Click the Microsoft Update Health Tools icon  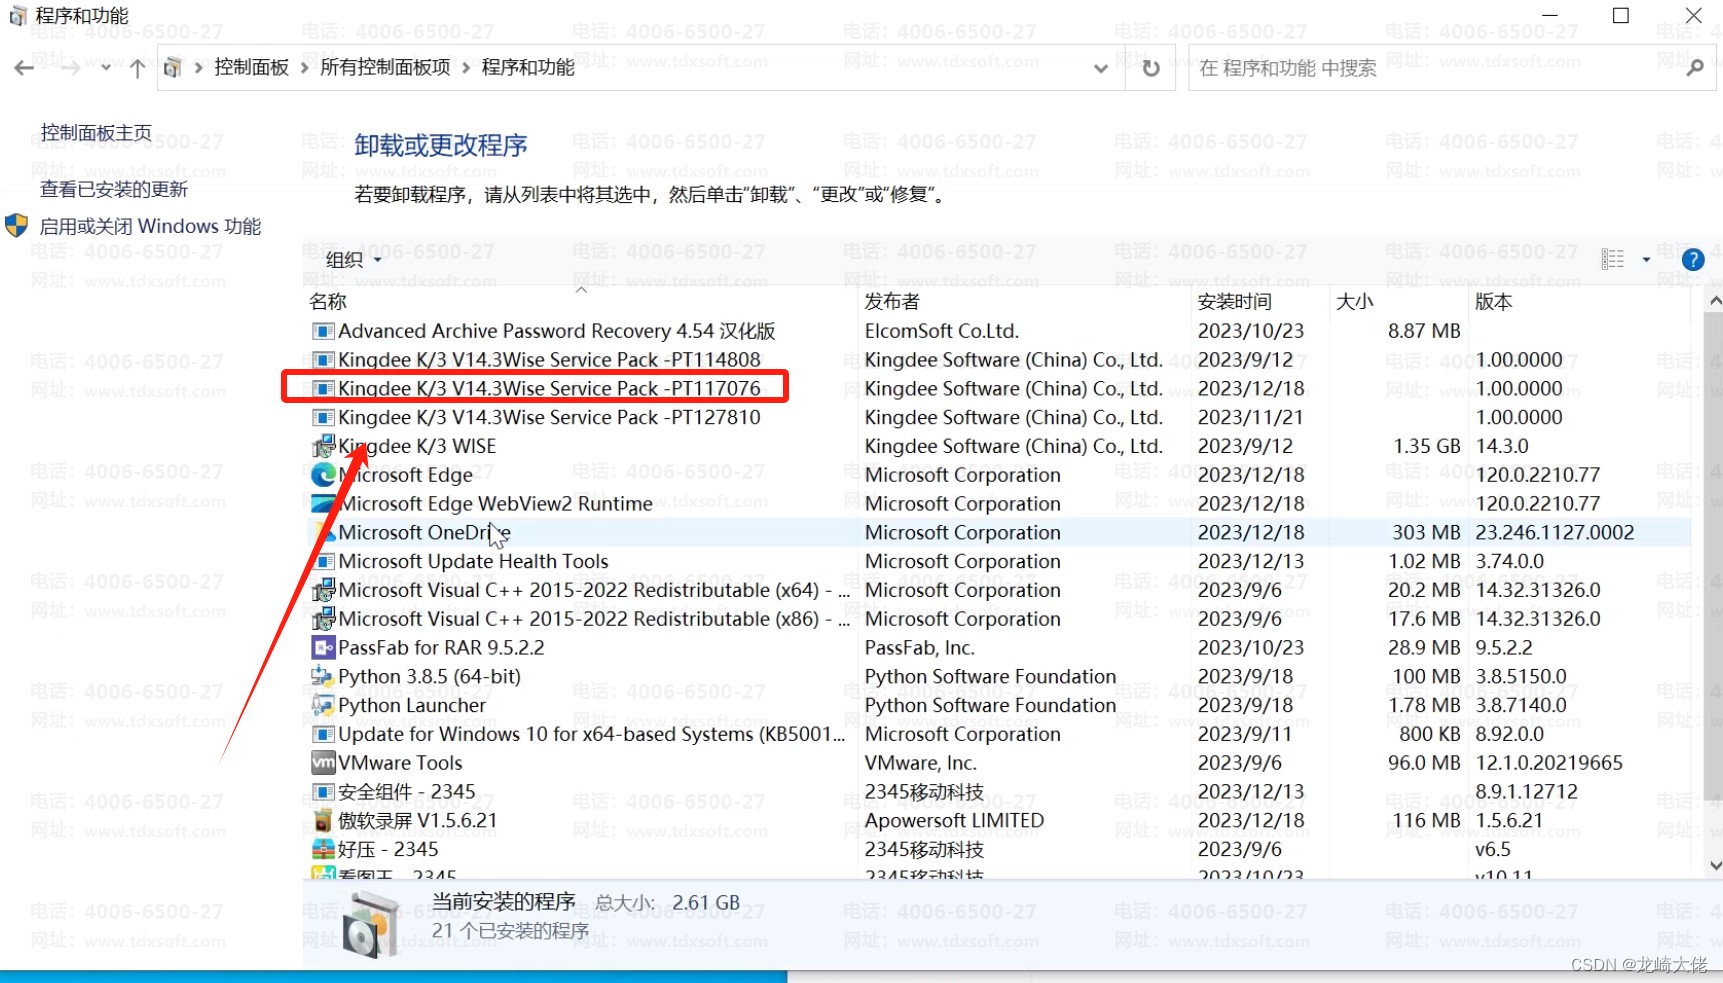click(323, 562)
